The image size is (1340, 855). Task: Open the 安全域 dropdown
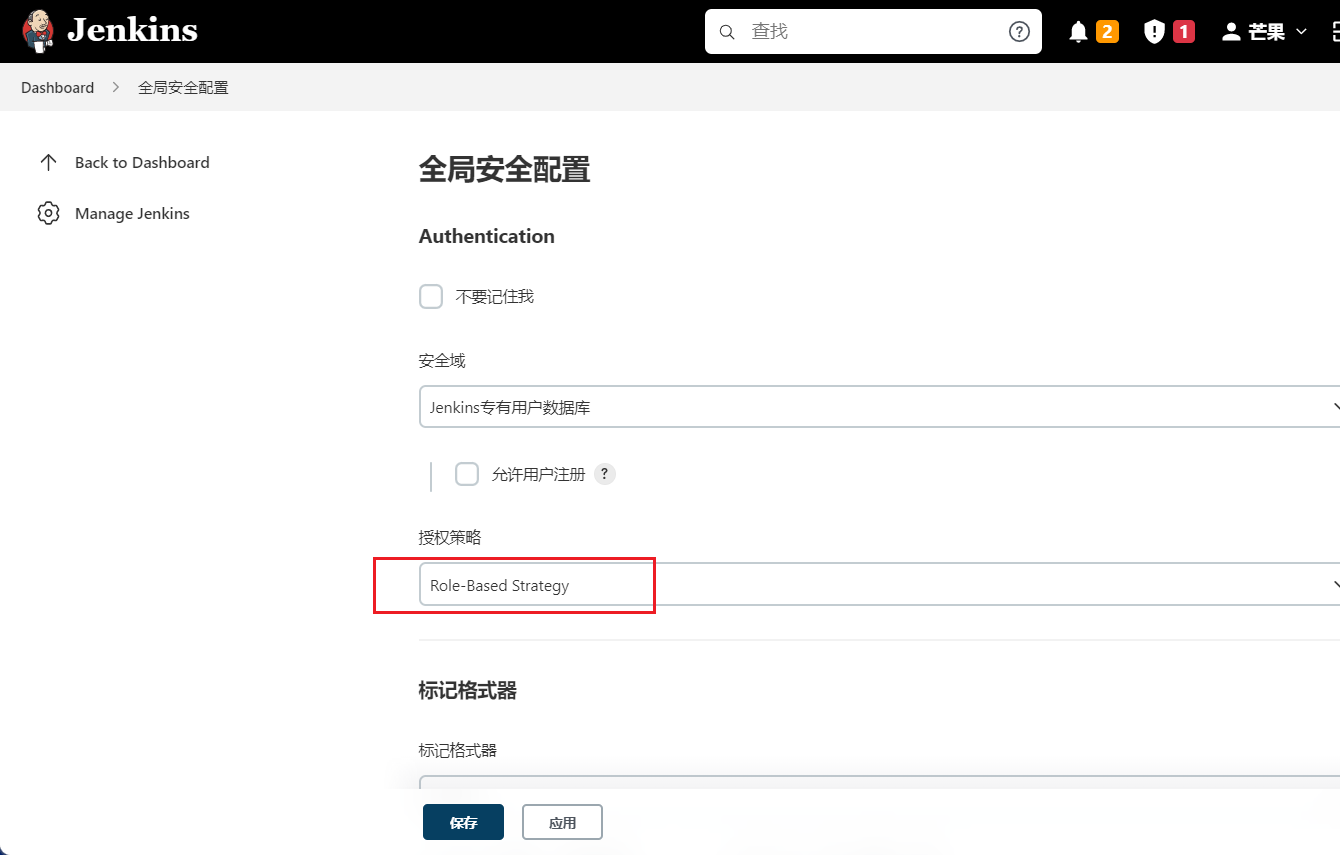(879, 407)
